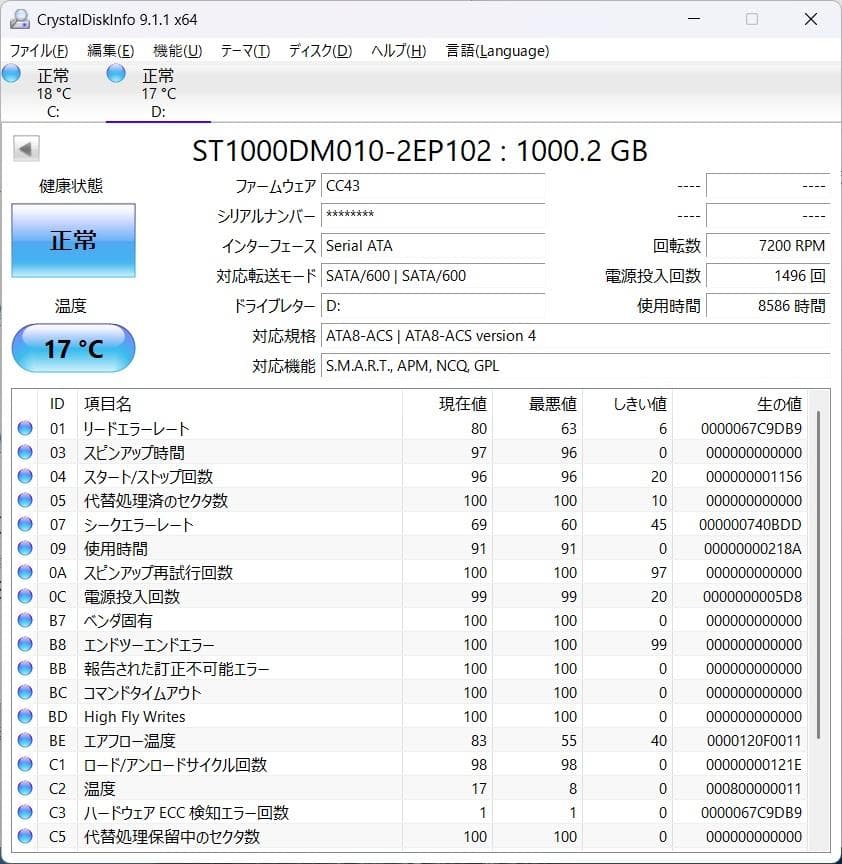The height and width of the screenshot is (864, 842).
Task: Click the blue health indicator above drive D:
Action: [115, 72]
